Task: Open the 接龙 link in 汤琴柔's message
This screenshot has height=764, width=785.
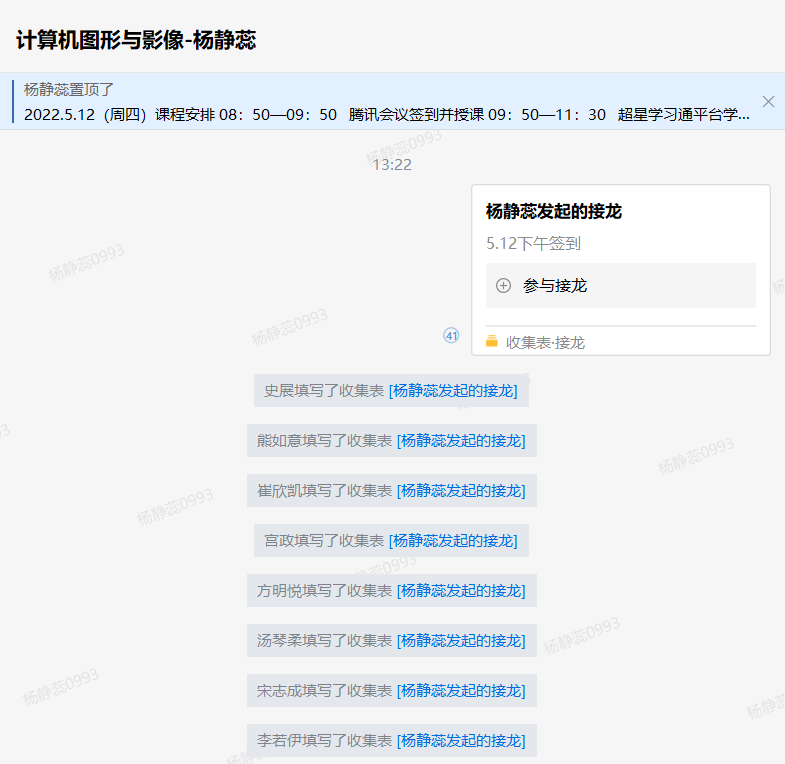Action: pos(461,641)
